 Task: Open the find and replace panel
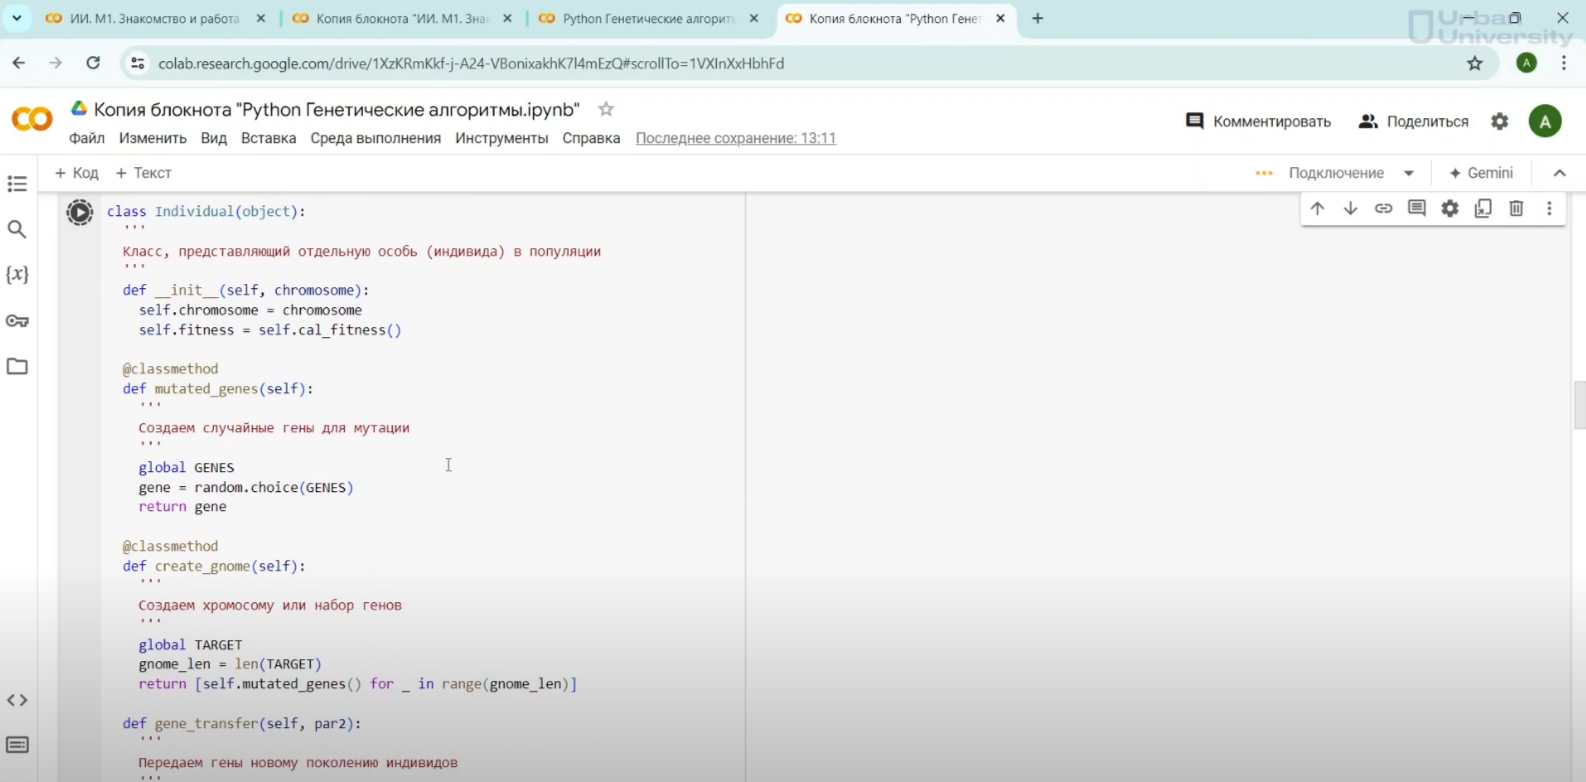click(x=17, y=229)
